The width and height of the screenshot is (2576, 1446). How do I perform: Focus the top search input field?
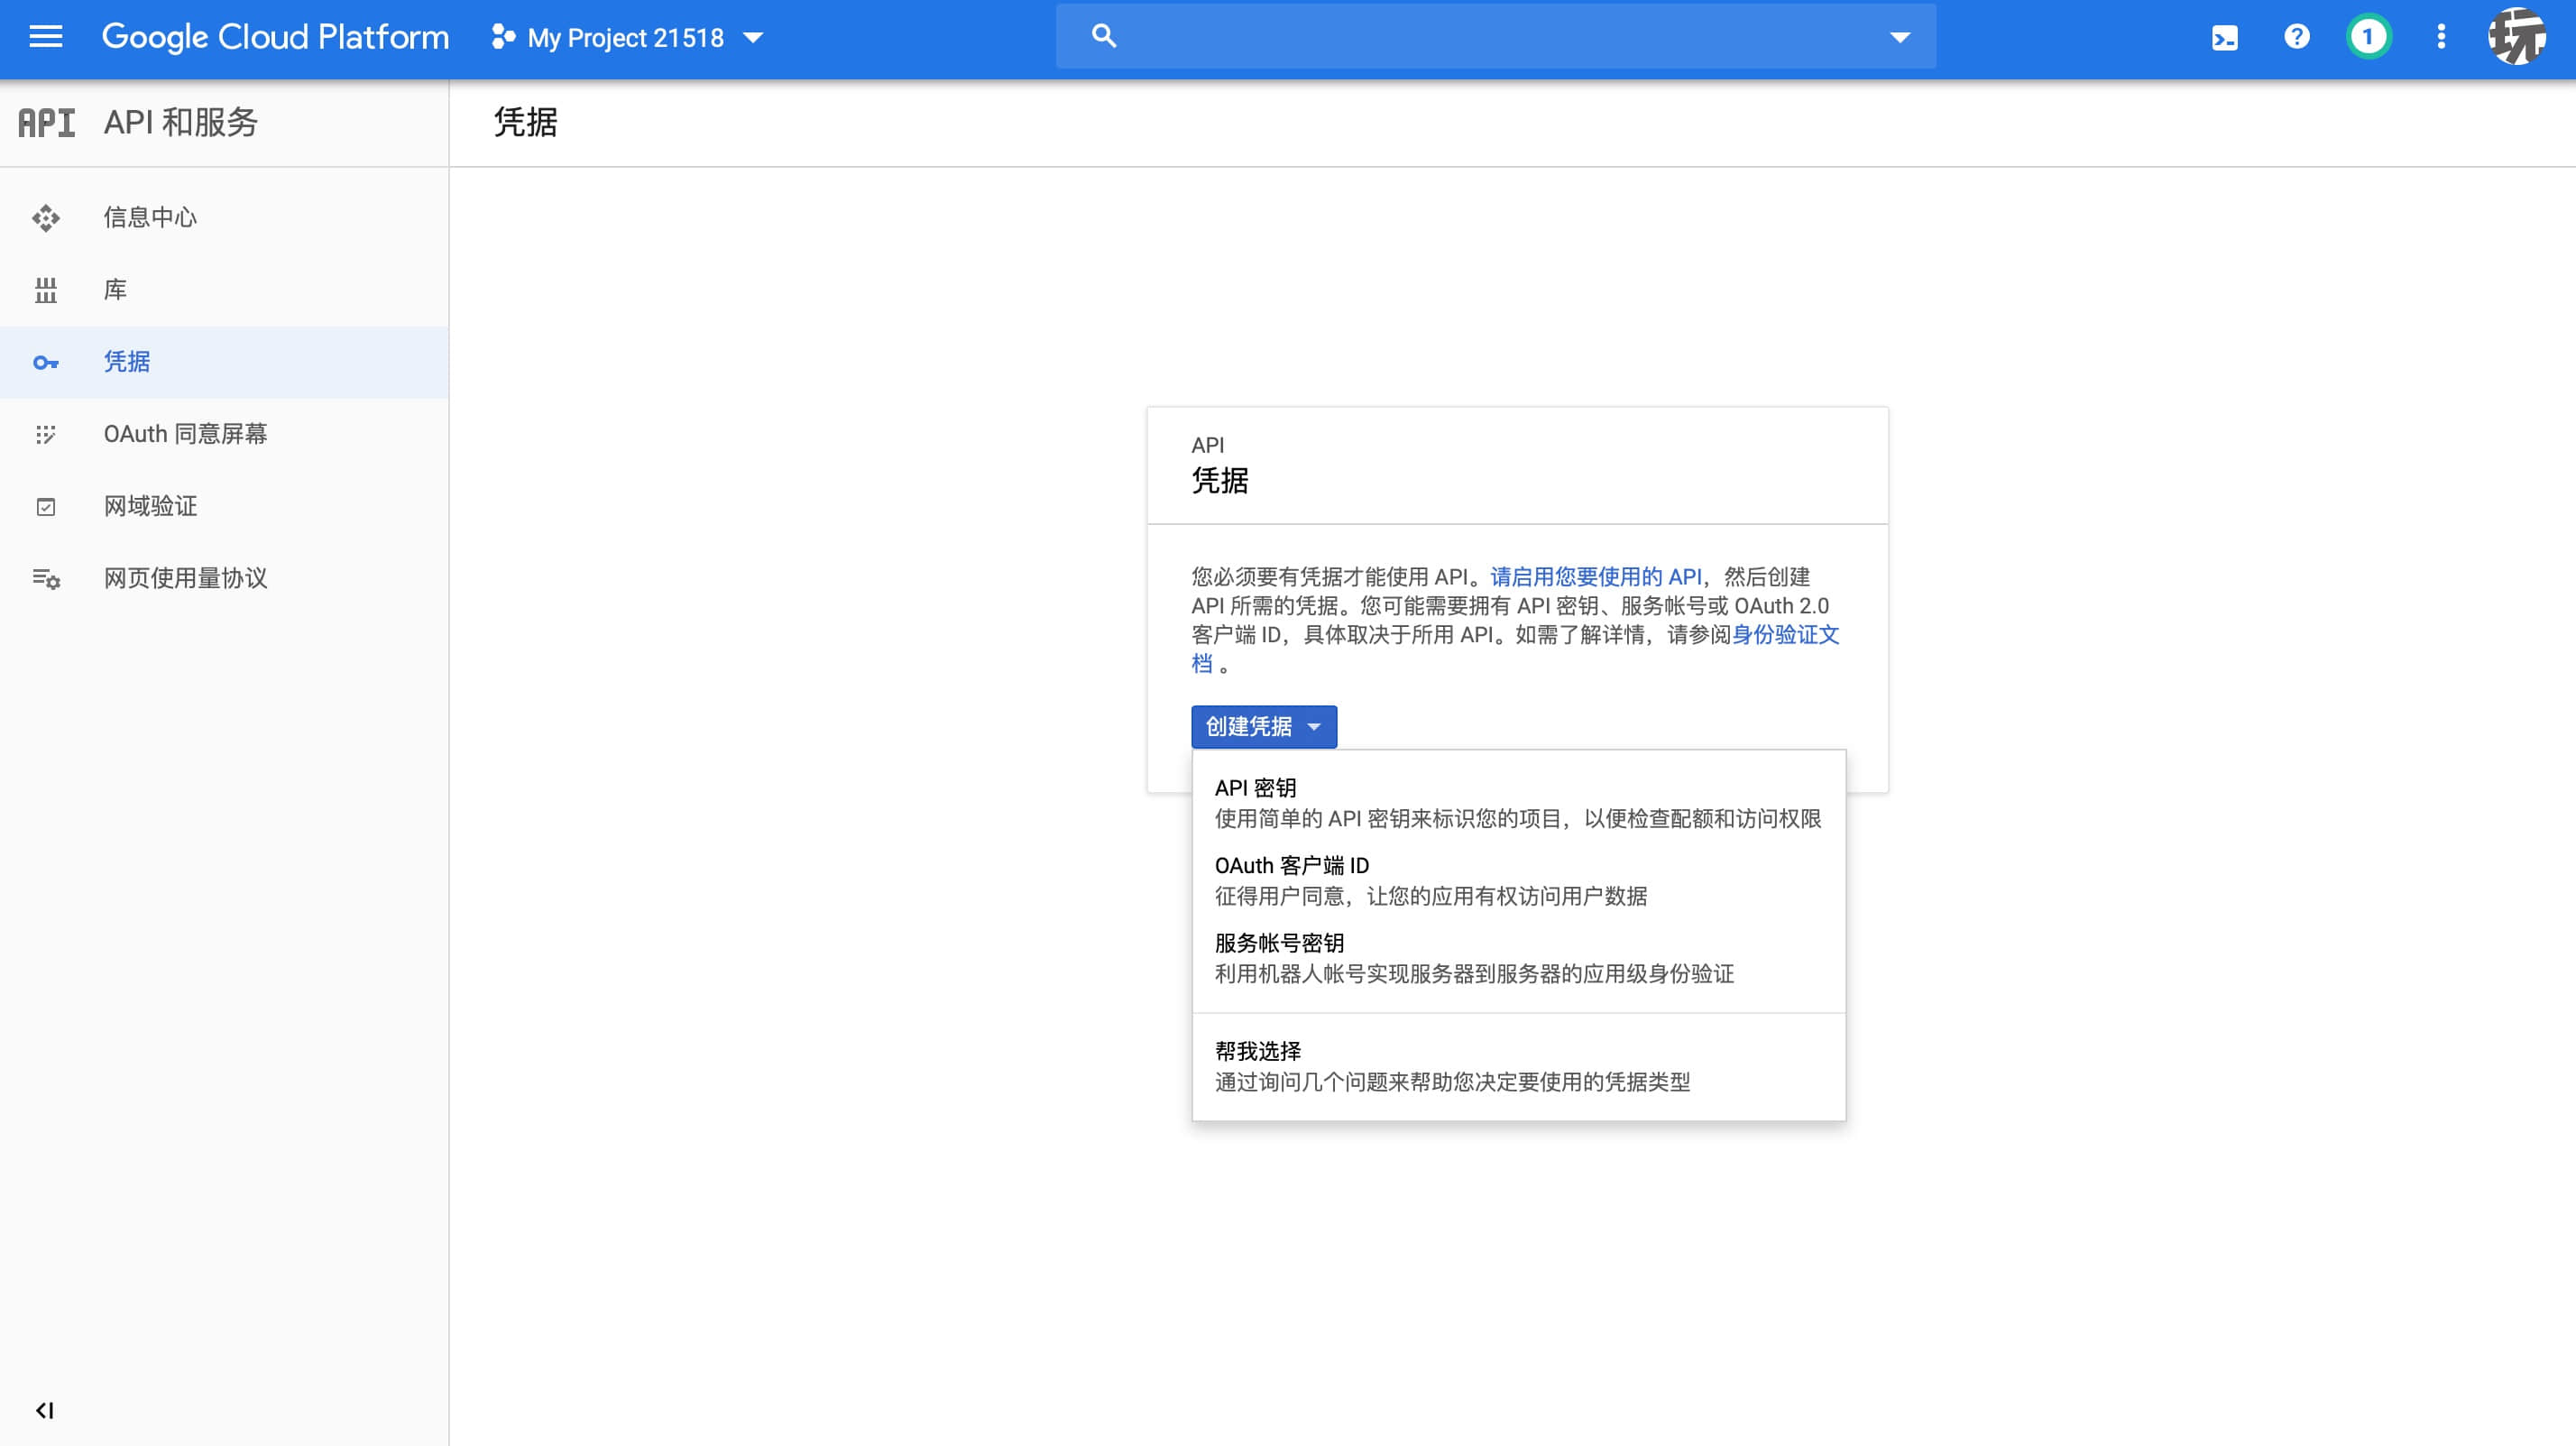coord(1496,36)
